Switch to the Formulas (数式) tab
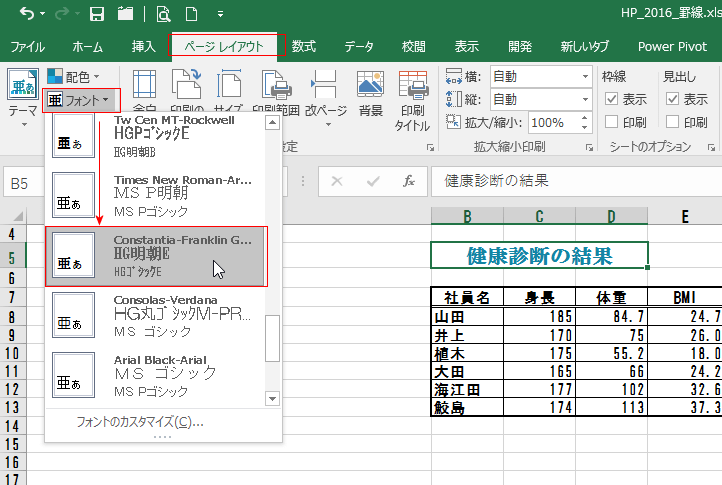The image size is (722, 485). (x=303, y=46)
